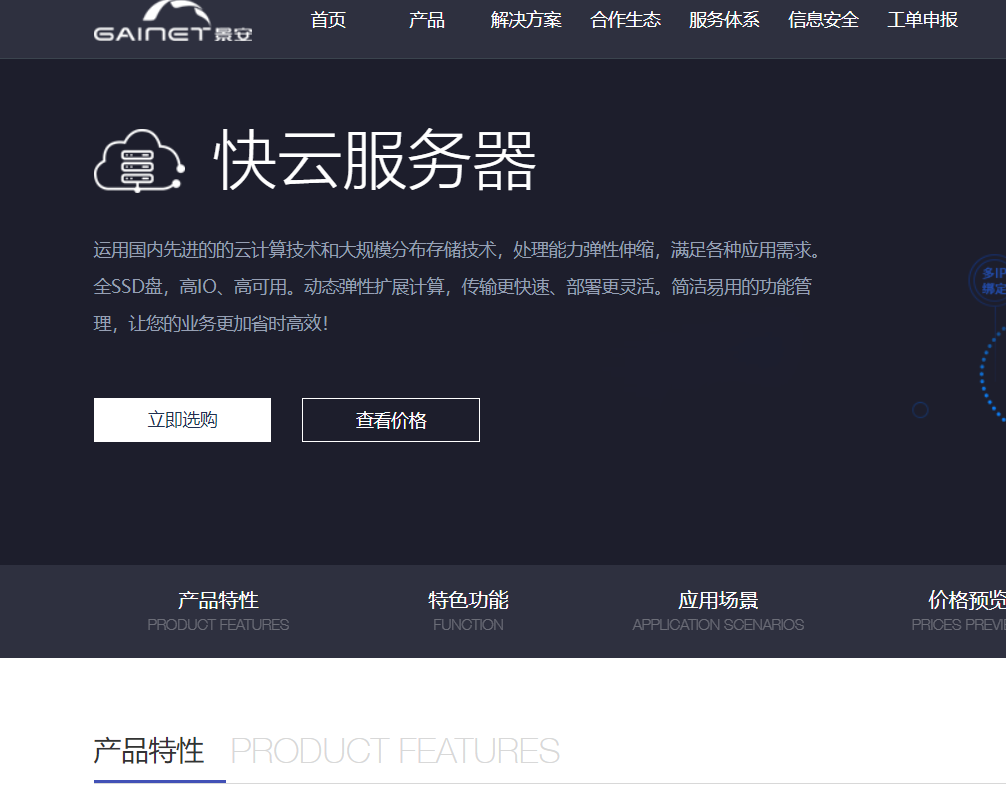Viewport: 1006px width, 785px height.
Task: Select 服务体系 in the top navigation
Action: point(724,20)
